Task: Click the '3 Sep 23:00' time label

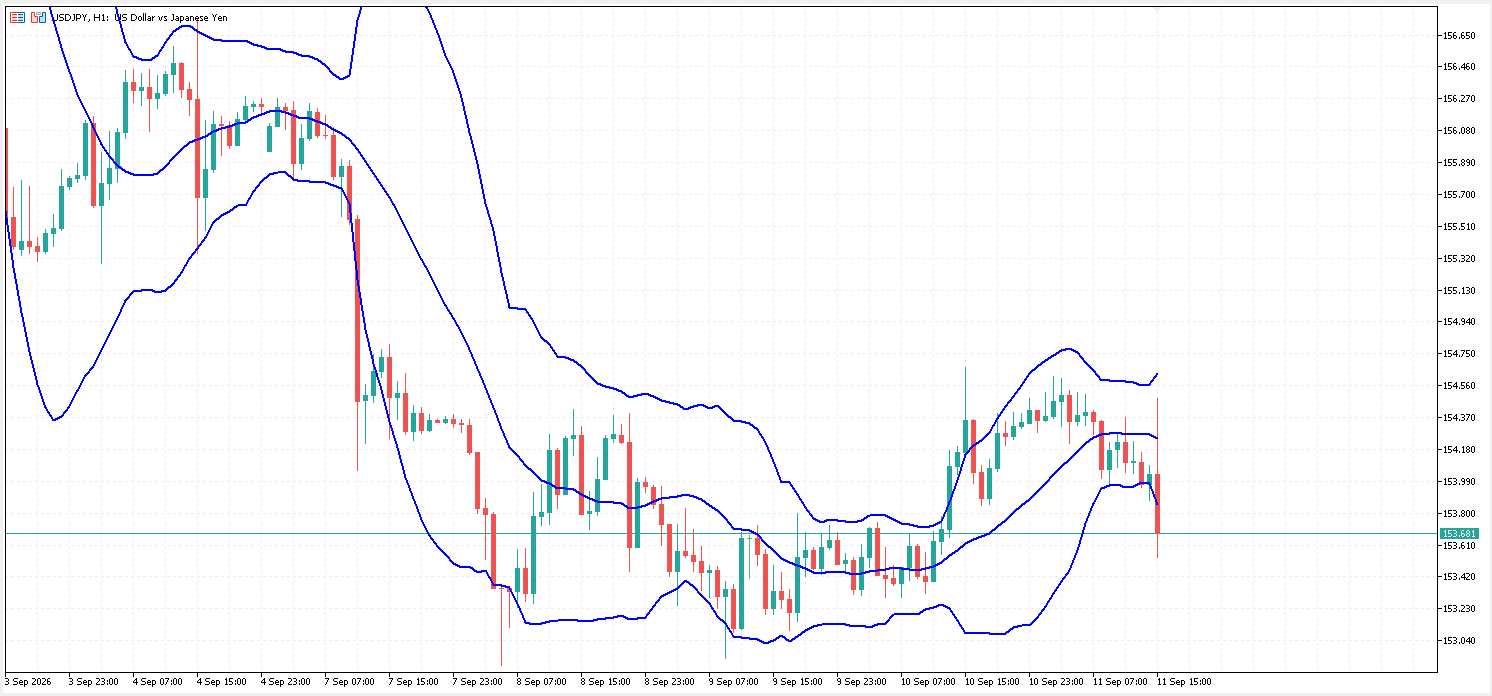Action: pyautogui.click(x=94, y=682)
